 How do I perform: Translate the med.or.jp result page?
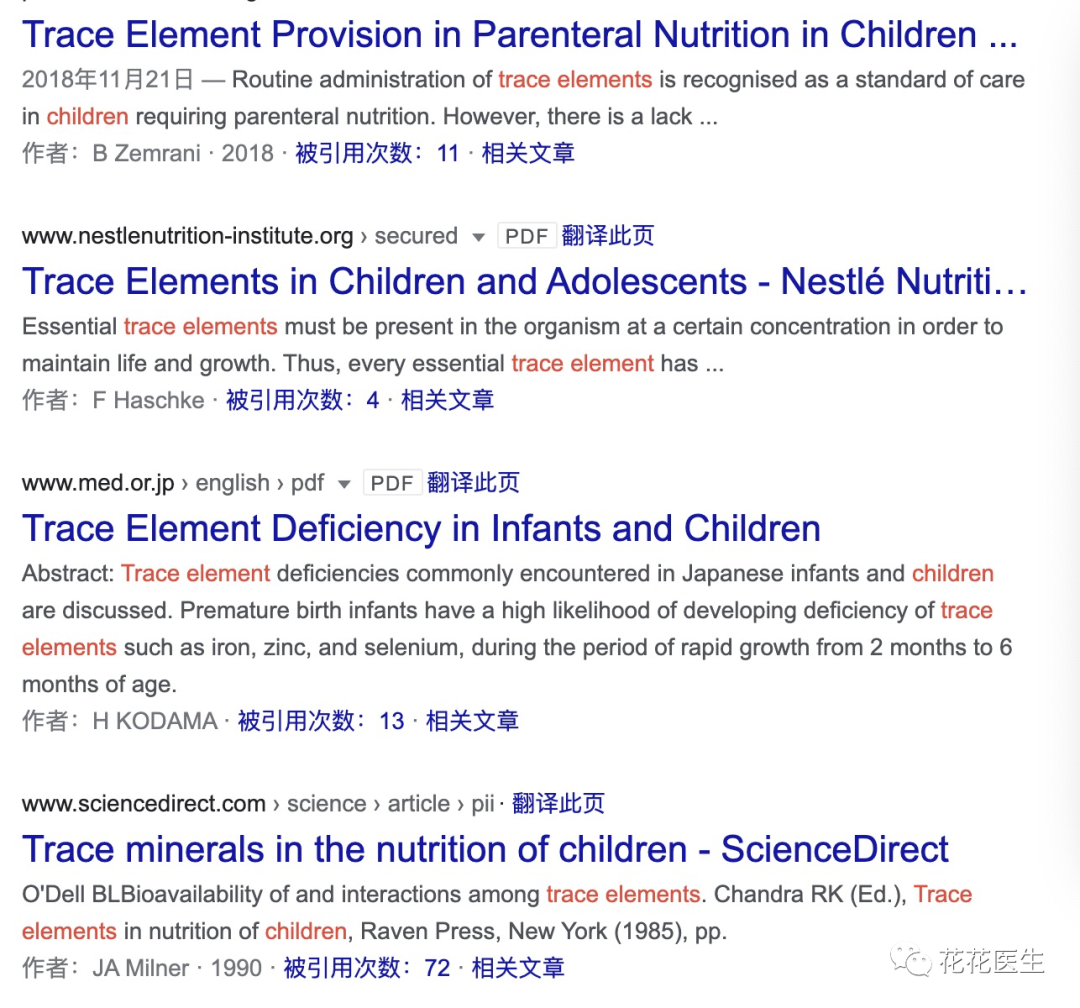(473, 483)
